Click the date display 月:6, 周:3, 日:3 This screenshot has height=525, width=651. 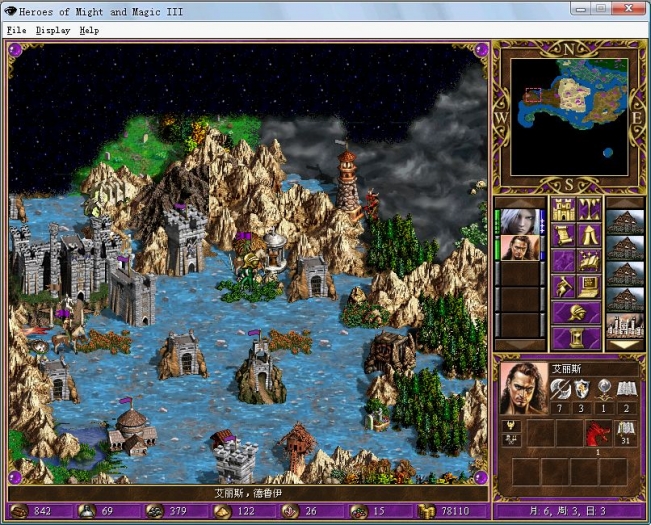(568, 511)
